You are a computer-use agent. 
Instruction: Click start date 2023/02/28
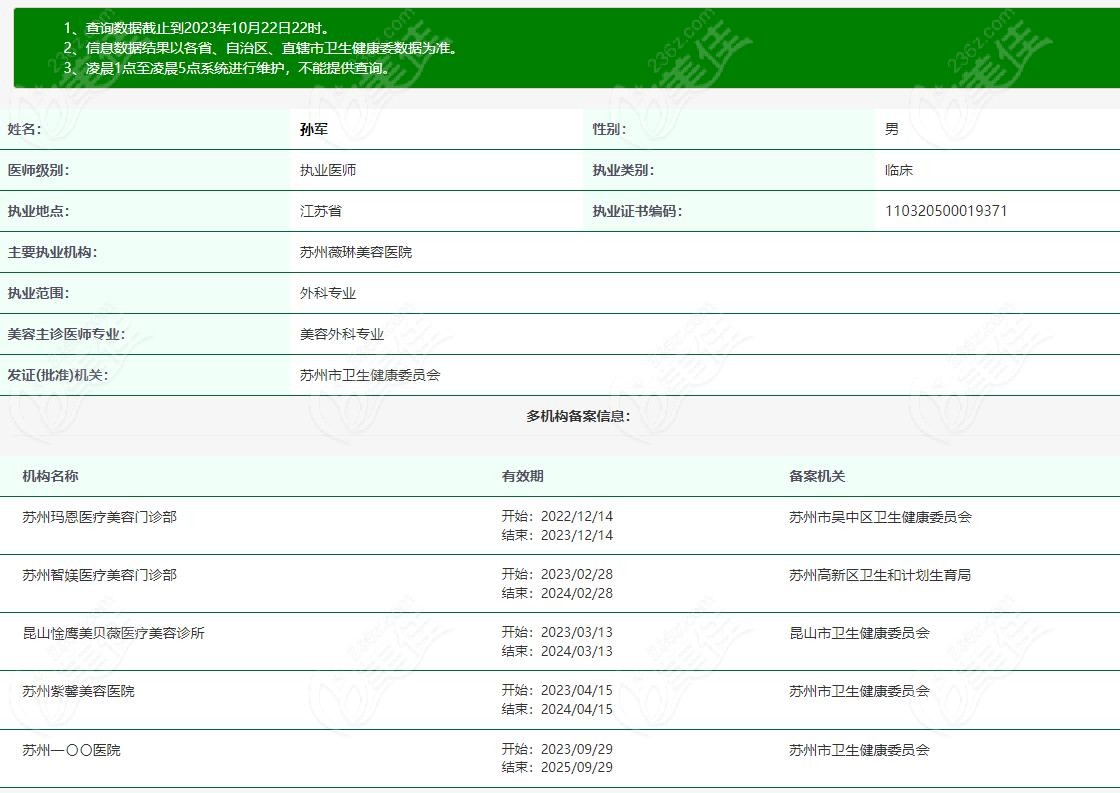576,574
